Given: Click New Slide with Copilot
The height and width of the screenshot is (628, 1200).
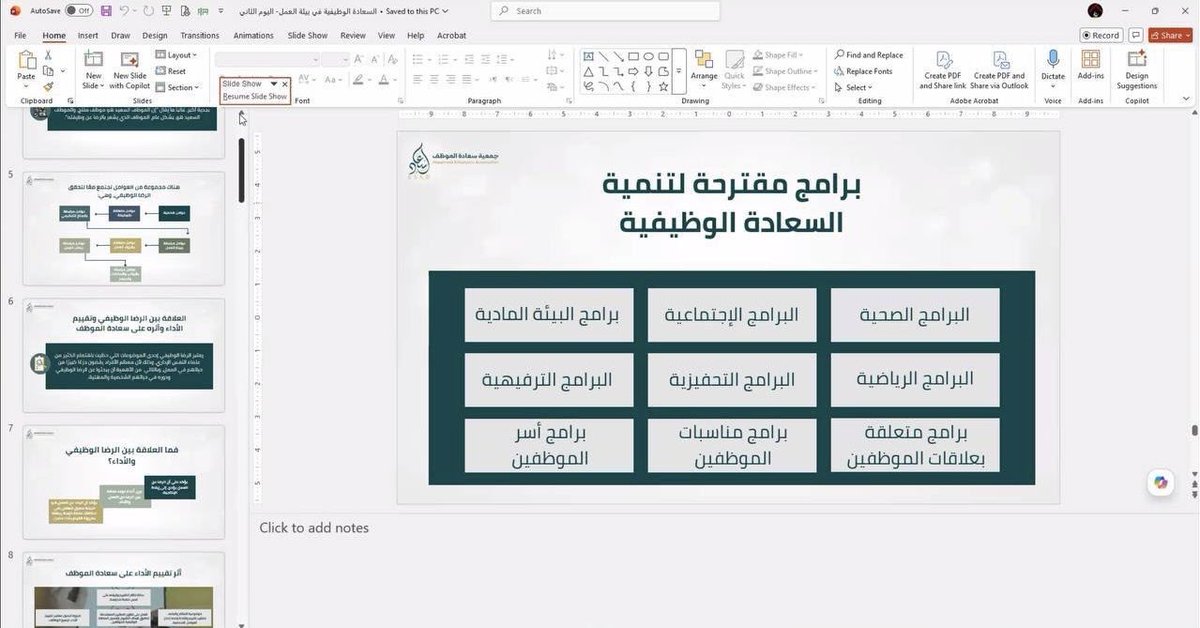Looking at the screenshot, I should point(130,69).
